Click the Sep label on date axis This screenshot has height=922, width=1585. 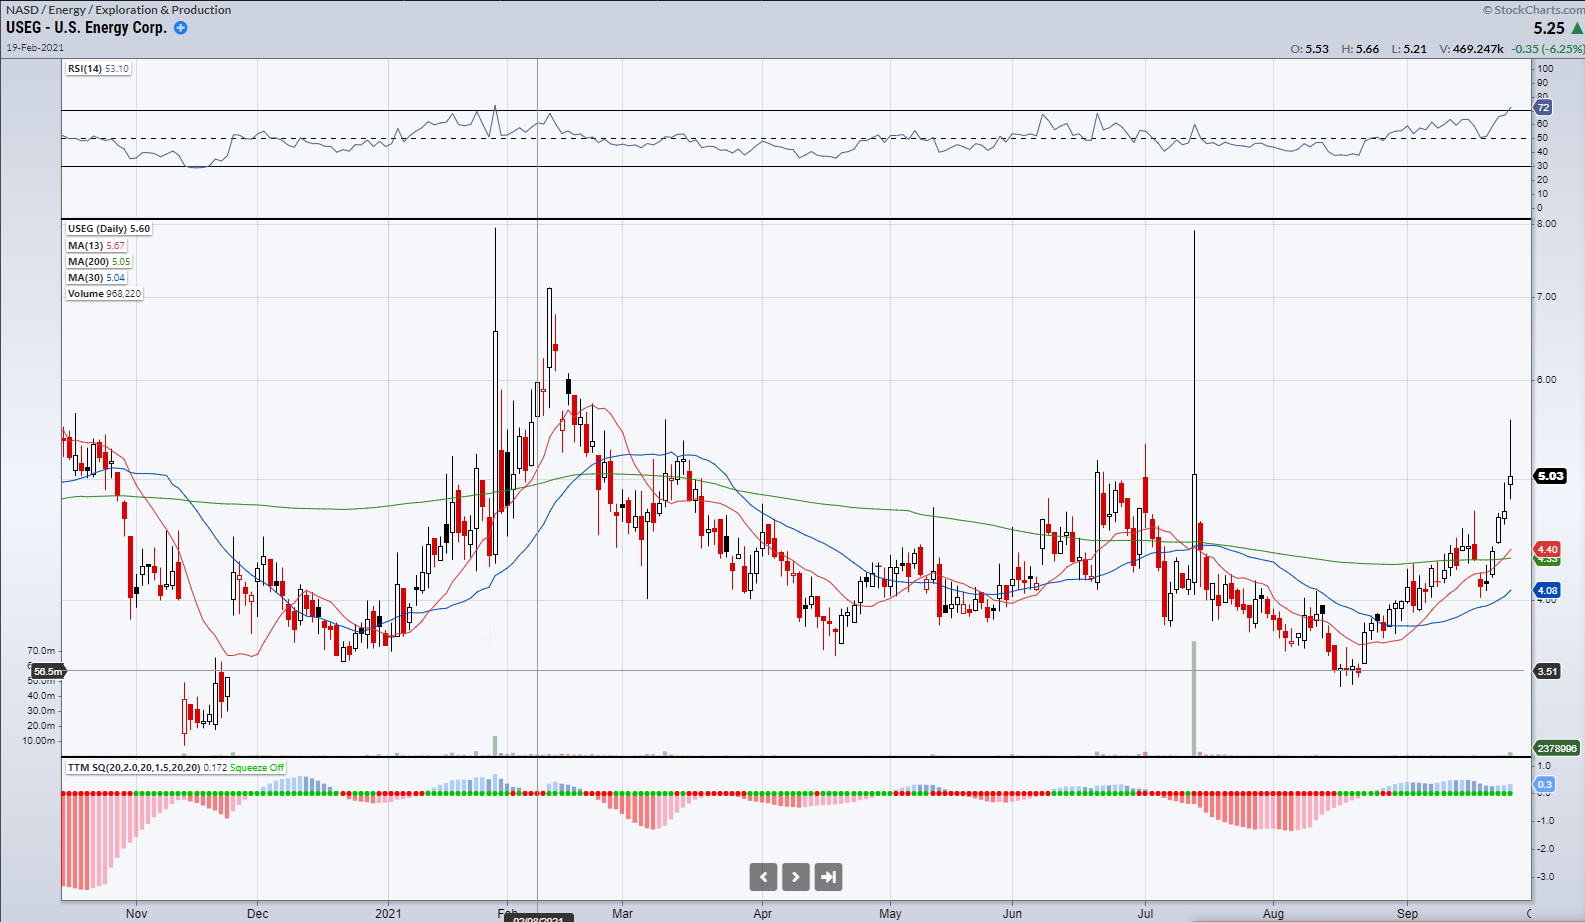click(1407, 913)
